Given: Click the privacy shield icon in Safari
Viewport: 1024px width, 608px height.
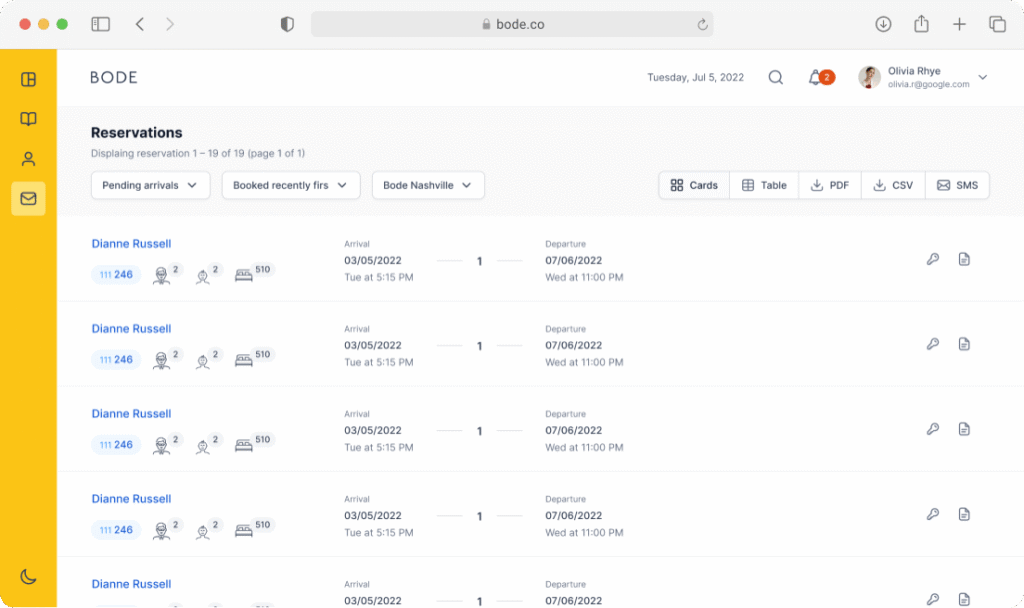Looking at the screenshot, I should pyautogui.click(x=287, y=24).
